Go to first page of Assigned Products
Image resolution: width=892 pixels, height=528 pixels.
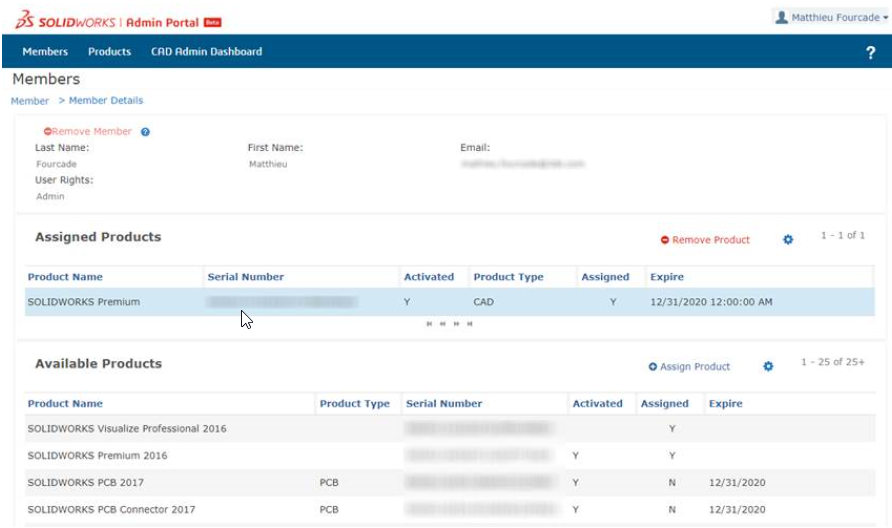click(x=429, y=324)
